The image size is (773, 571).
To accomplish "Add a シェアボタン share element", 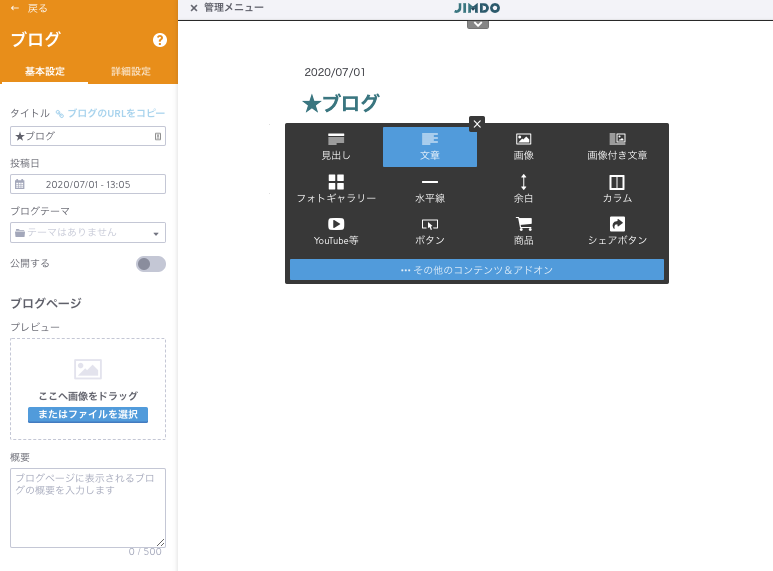I will click(x=617, y=232).
